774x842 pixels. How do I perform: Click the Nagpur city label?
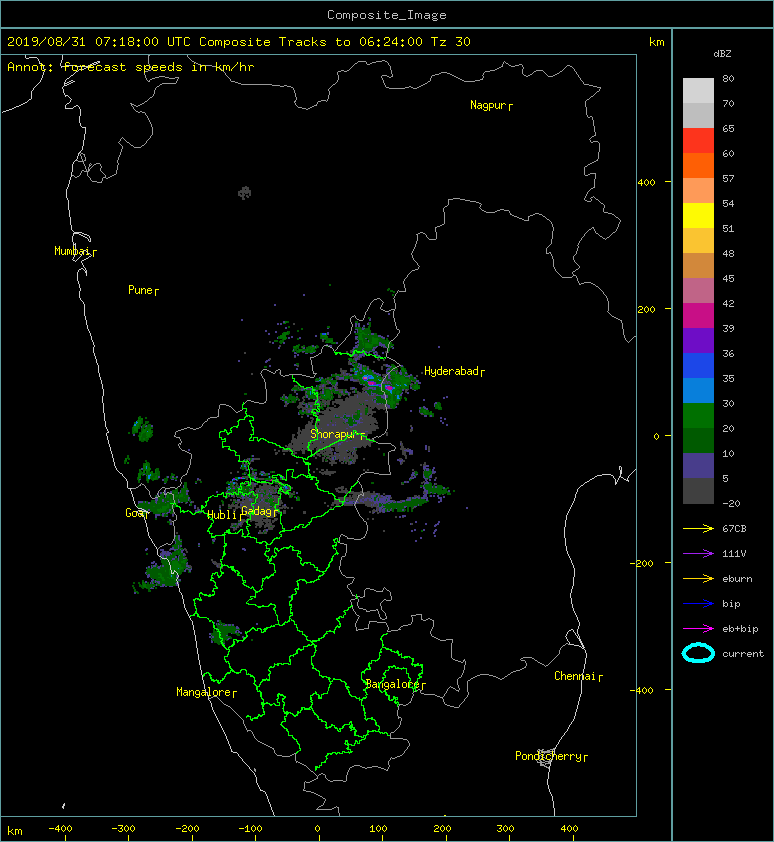pyautogui.click(x=490, y=105)
